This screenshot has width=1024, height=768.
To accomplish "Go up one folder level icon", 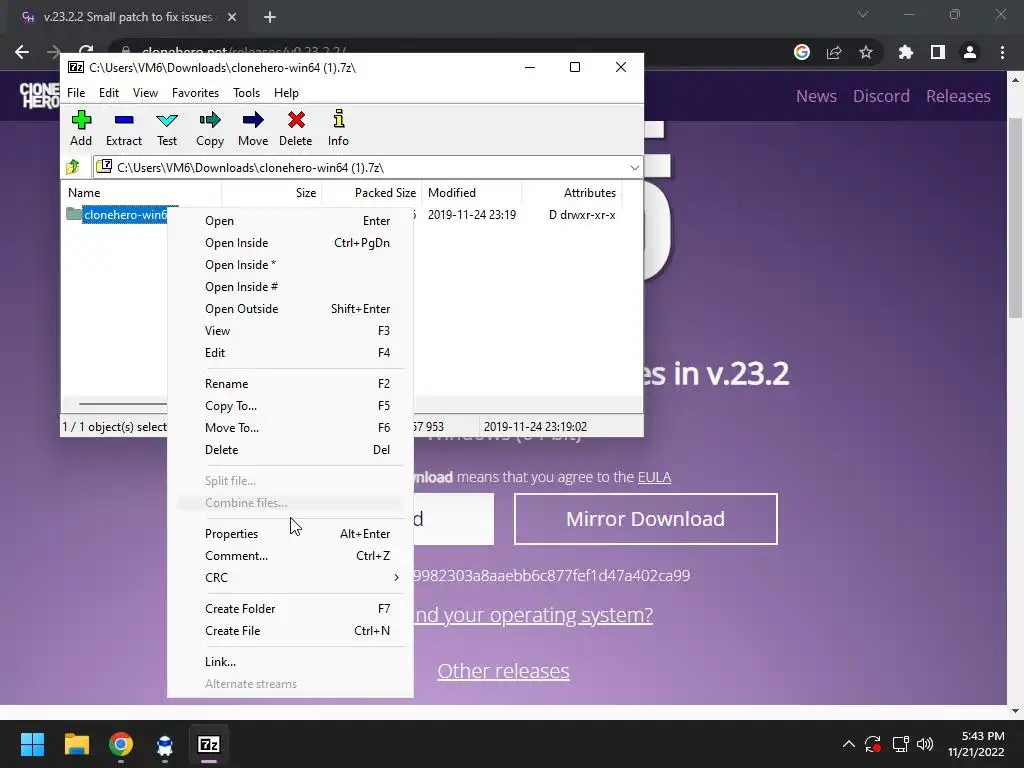I will pos(73,167).
